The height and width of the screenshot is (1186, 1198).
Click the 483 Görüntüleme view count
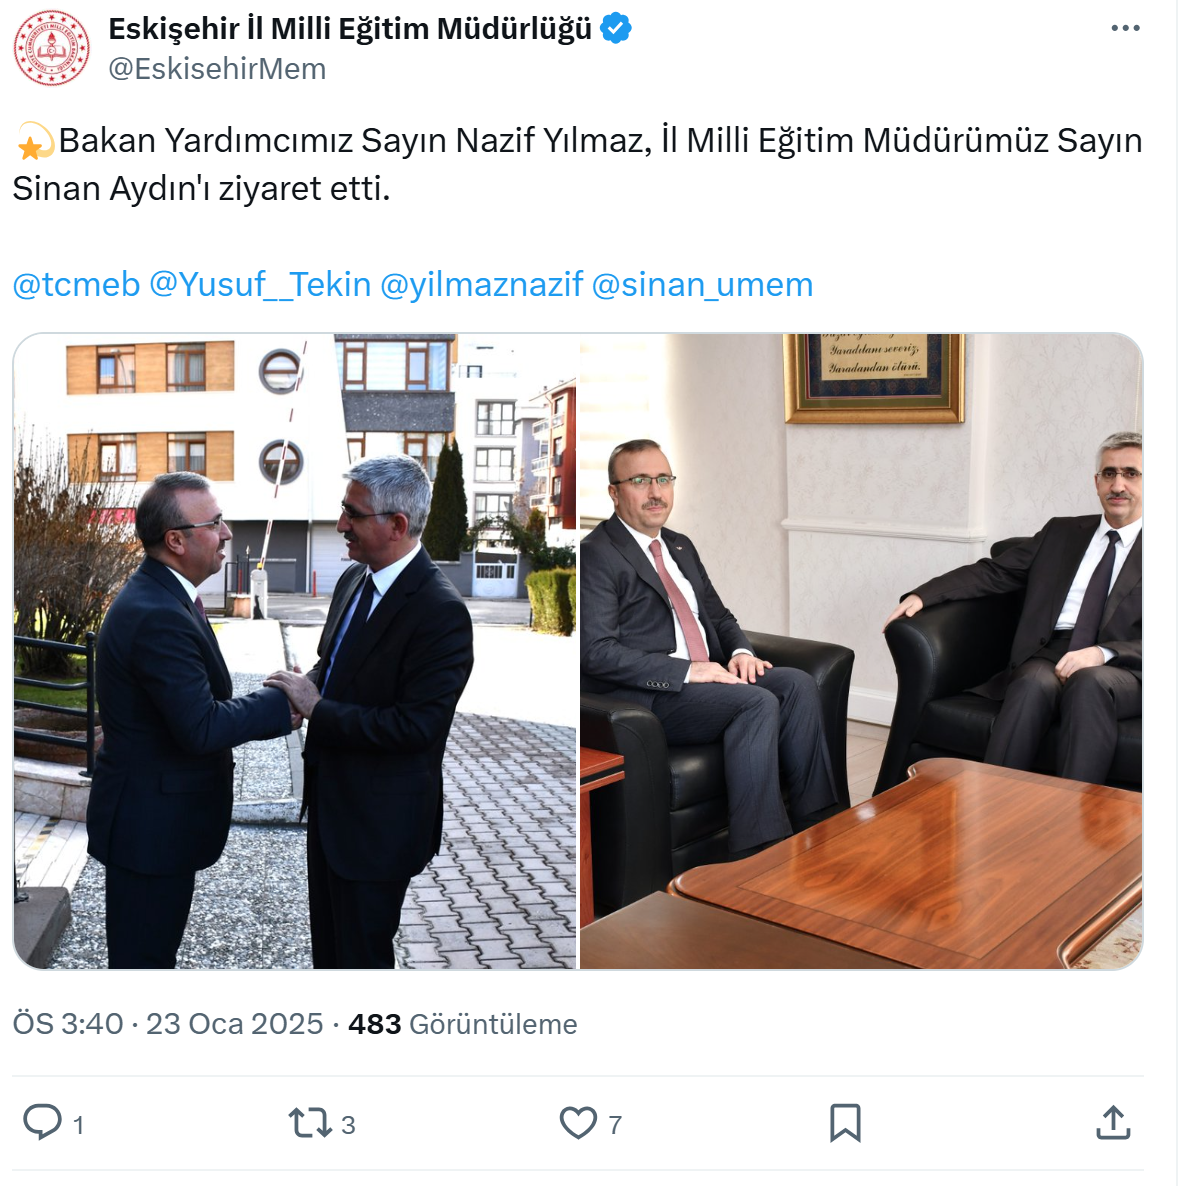tap(462, 1024)
